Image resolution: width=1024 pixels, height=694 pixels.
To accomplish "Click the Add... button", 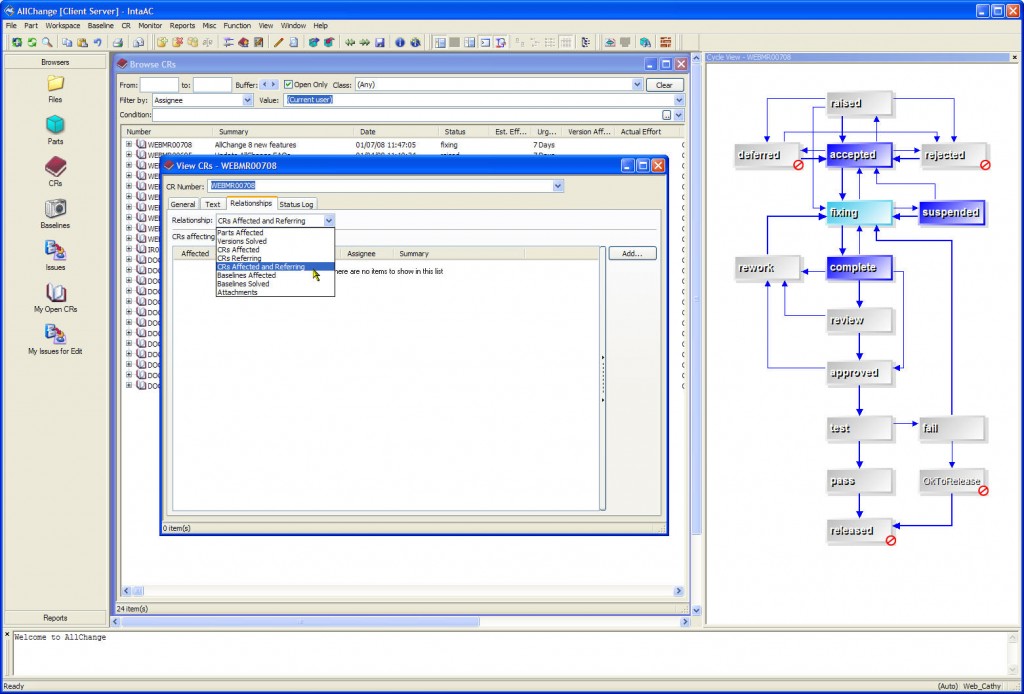I will click(x=632, y=254).
